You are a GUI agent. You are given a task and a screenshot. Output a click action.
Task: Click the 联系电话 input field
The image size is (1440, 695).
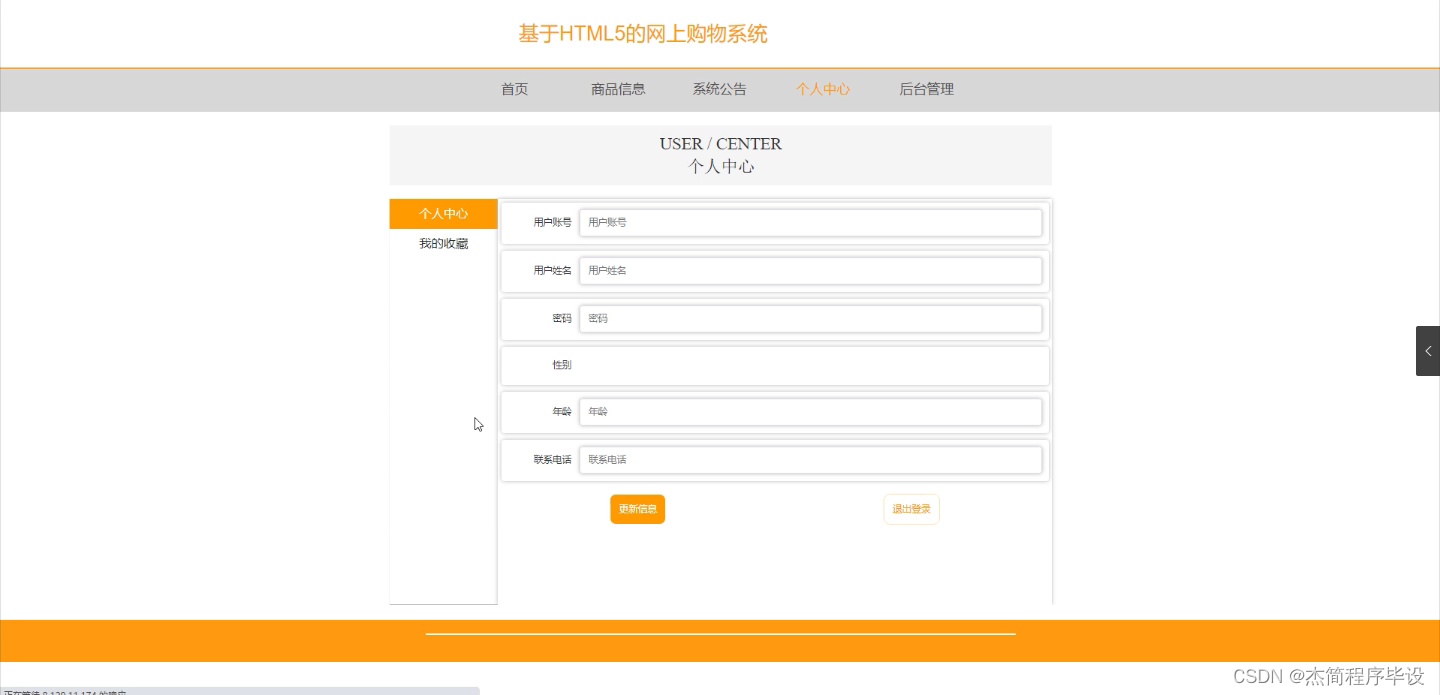point(811,459)
